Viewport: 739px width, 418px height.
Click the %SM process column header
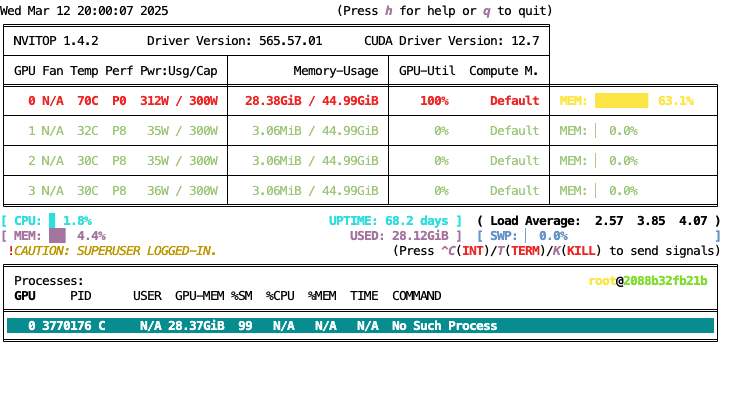pos(241,296)
